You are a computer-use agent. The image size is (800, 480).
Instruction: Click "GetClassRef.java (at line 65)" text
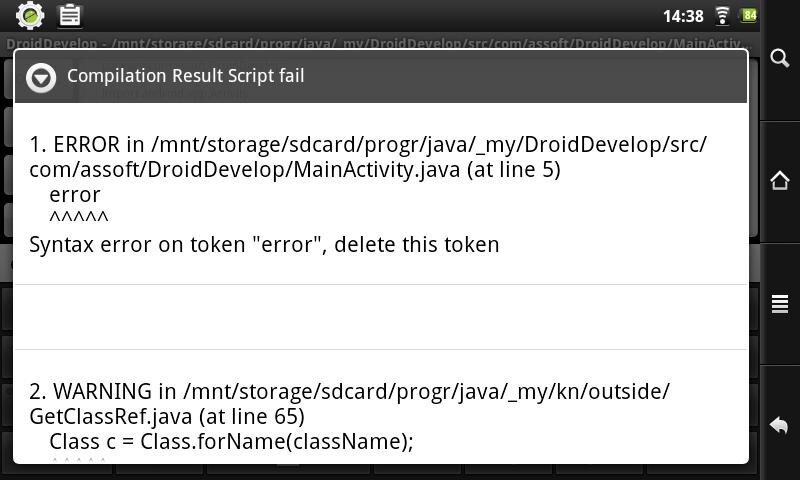167,416
